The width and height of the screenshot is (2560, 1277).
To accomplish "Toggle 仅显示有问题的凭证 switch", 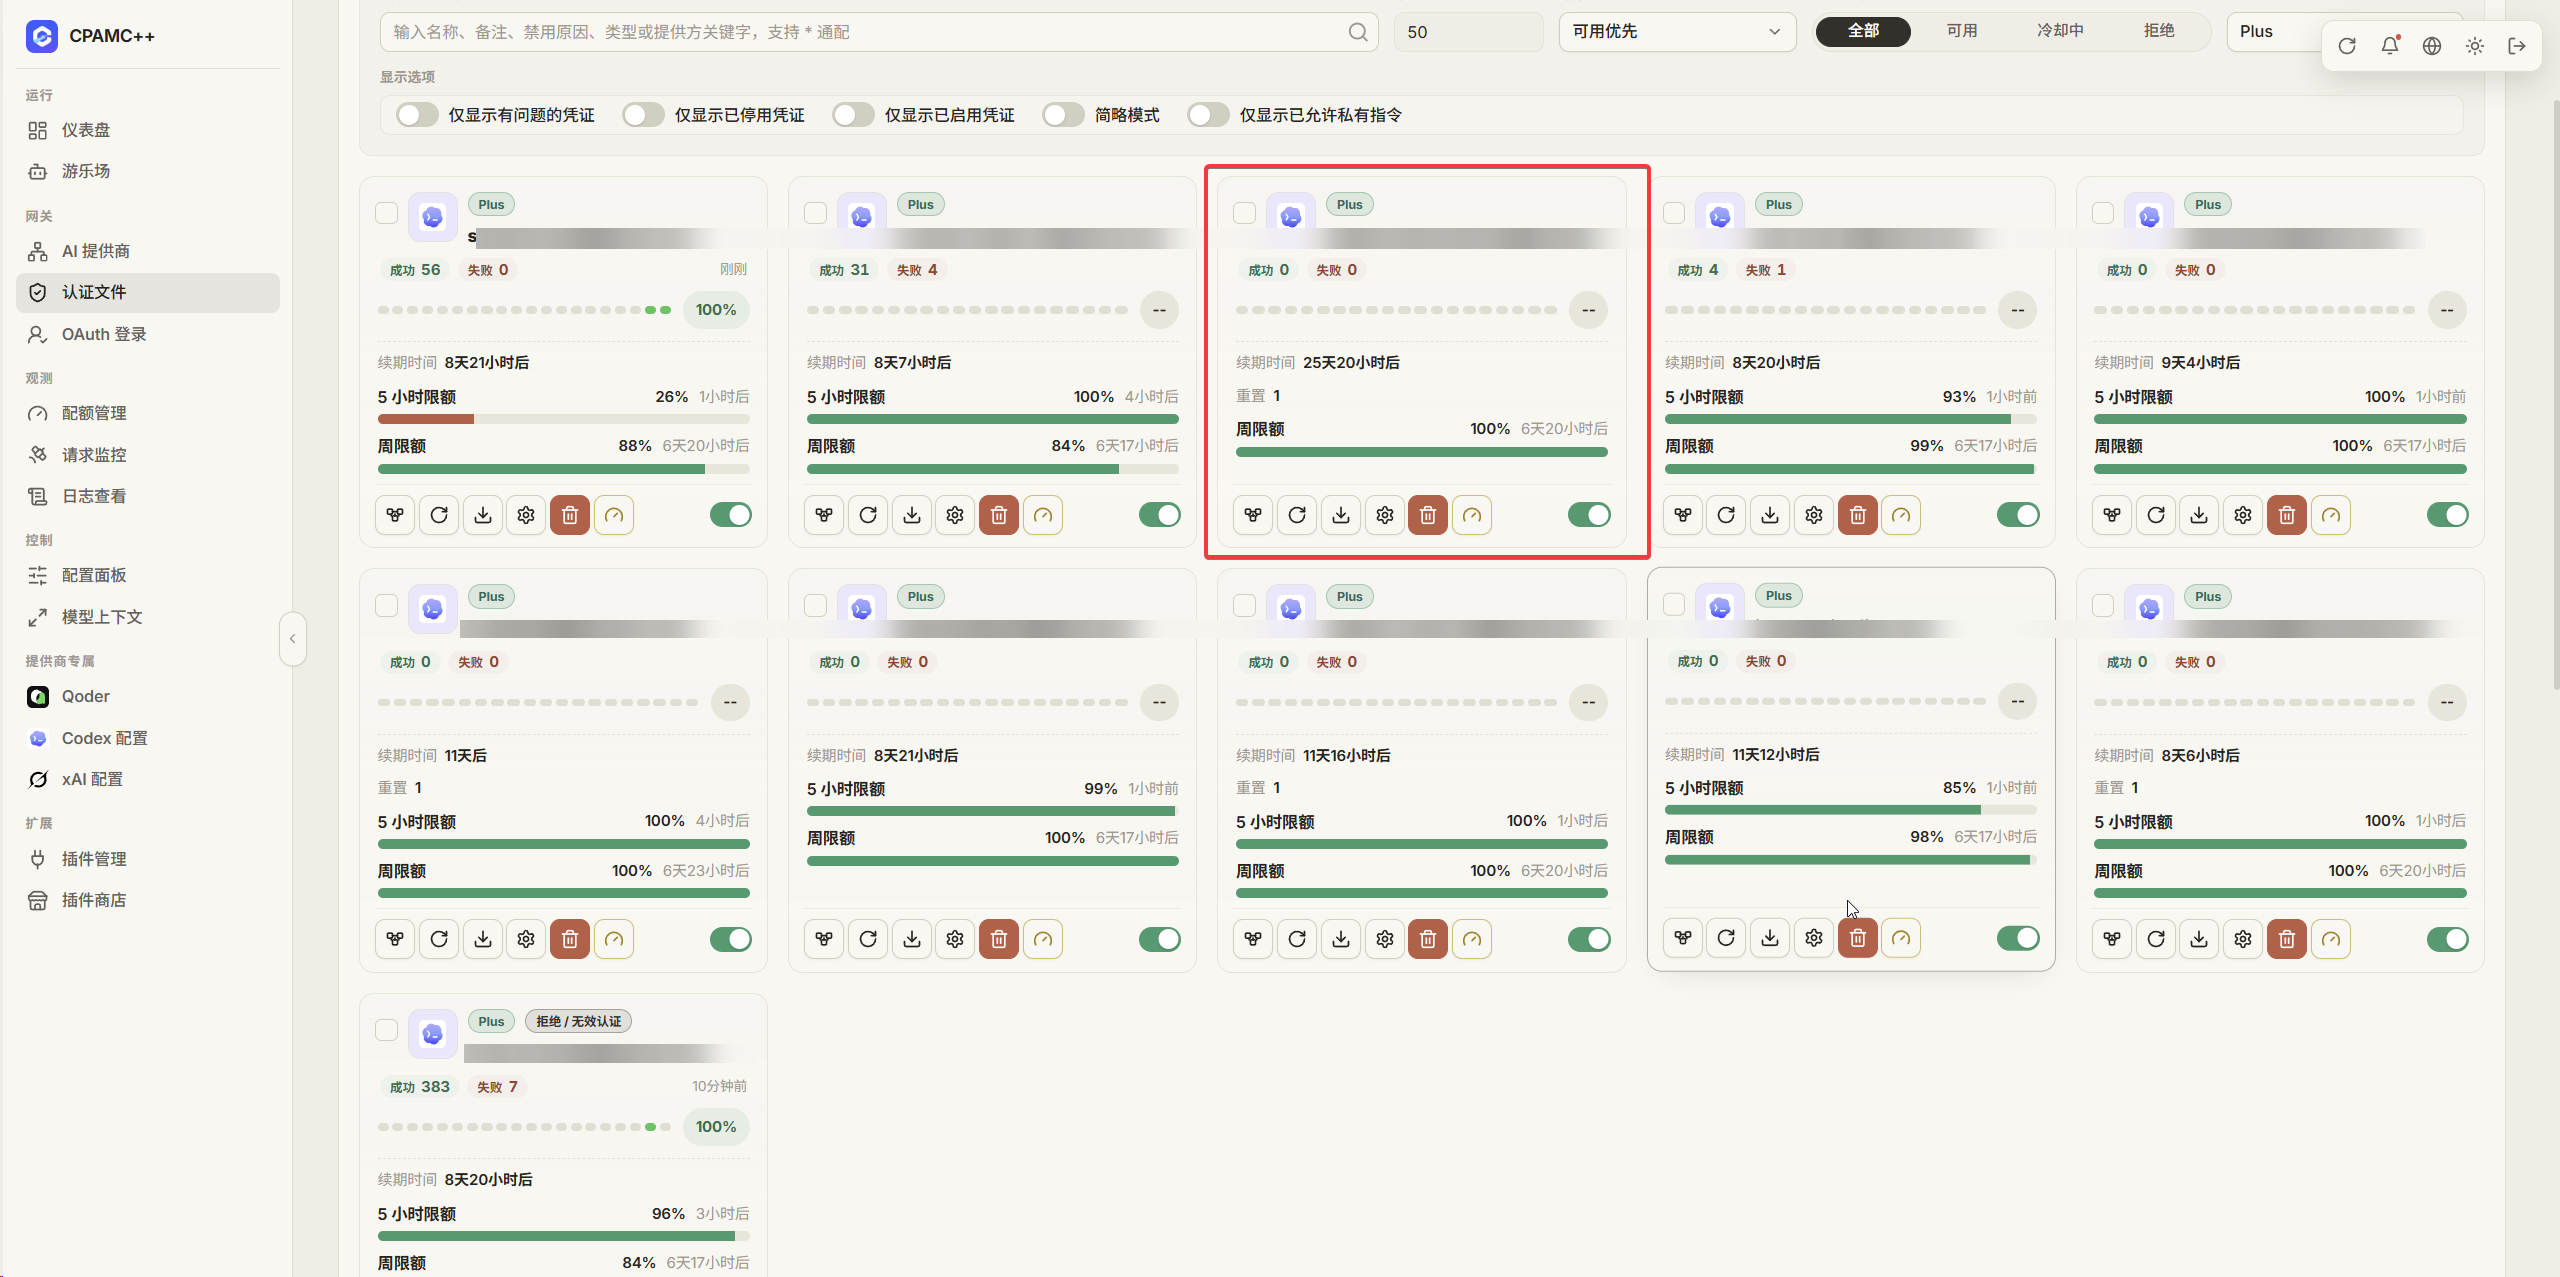I will click(417, 115).
